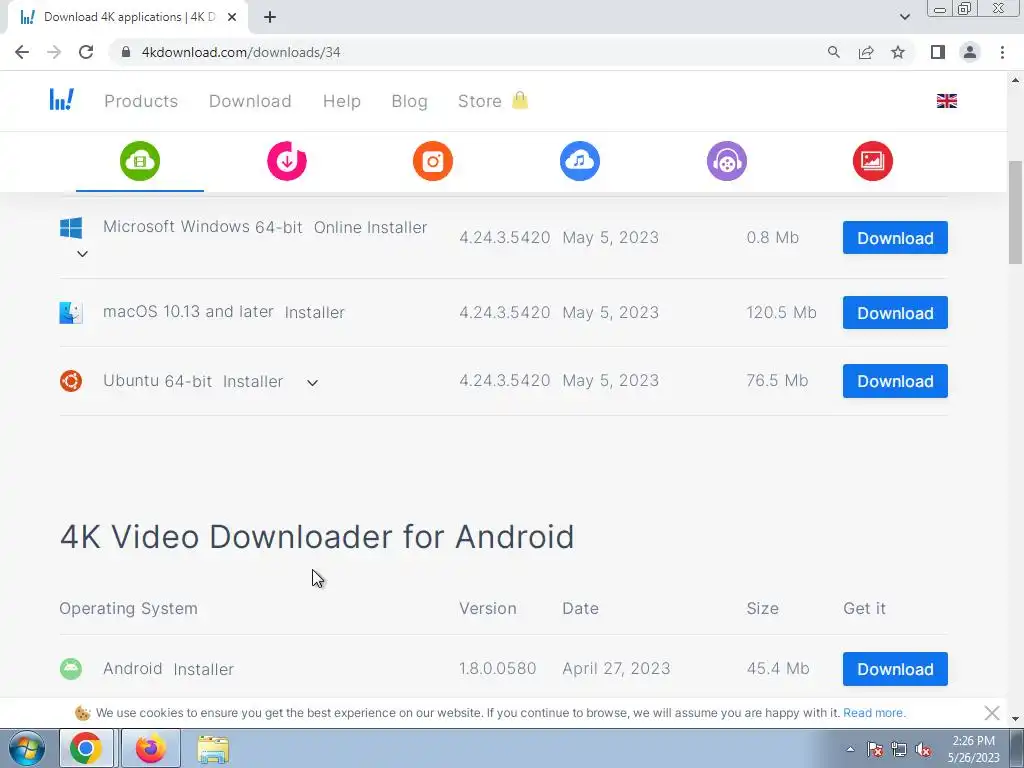Viewport: 1024px width, 768px height.
Task: Click the muted volume tray icon
Action: pos(923,750)
